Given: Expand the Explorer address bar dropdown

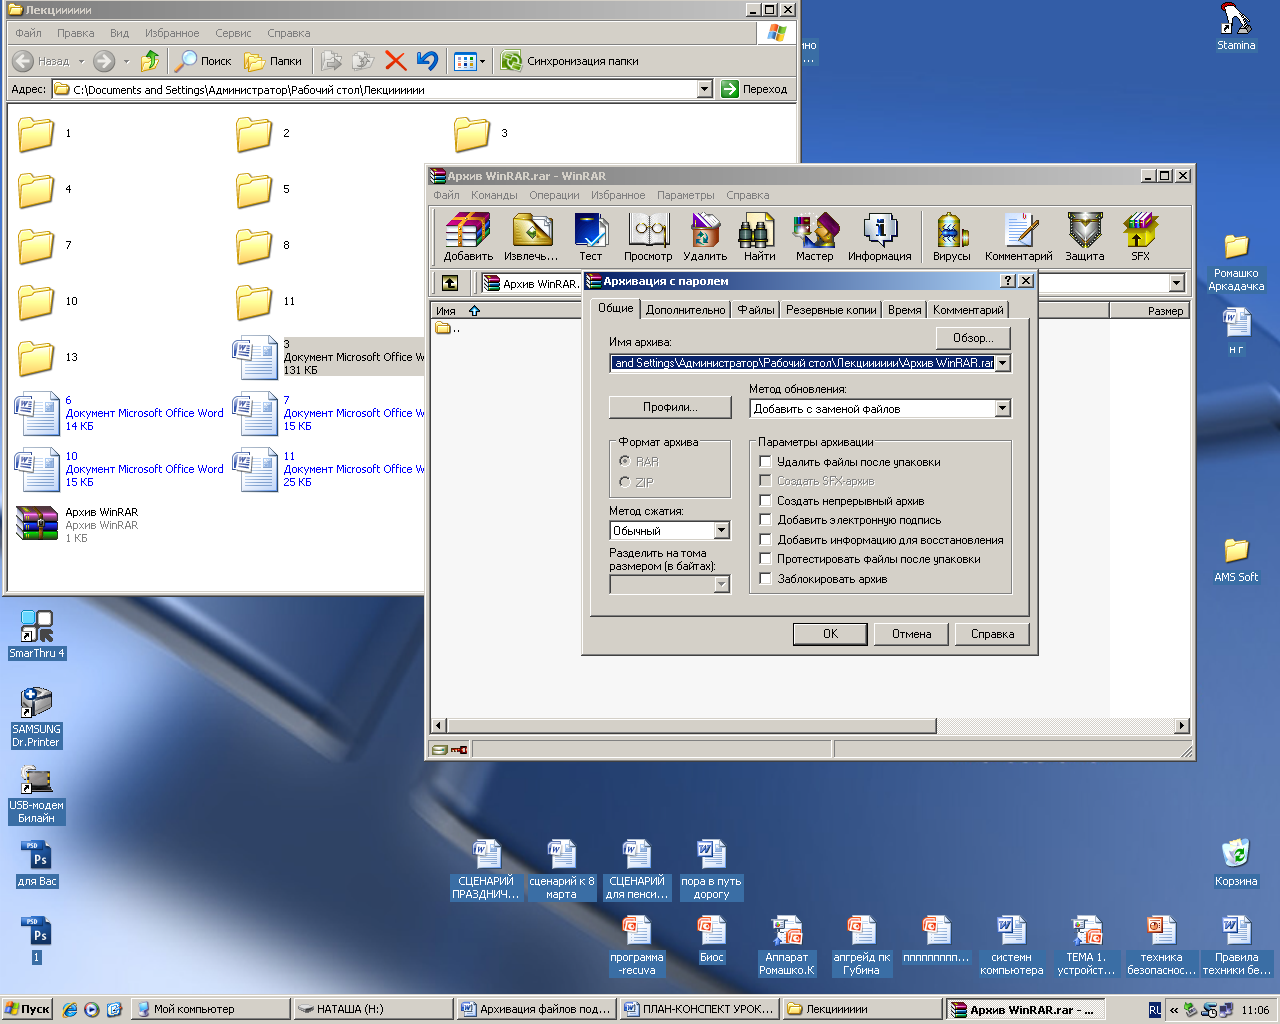Looking at the screenshot, I should [704, 89].
